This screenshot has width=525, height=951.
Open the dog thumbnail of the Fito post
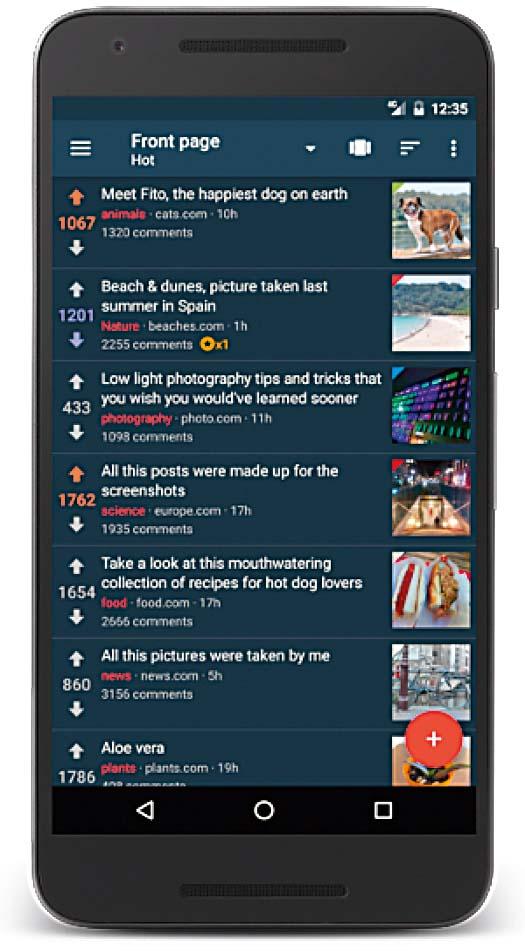click(x=431, y=221)
